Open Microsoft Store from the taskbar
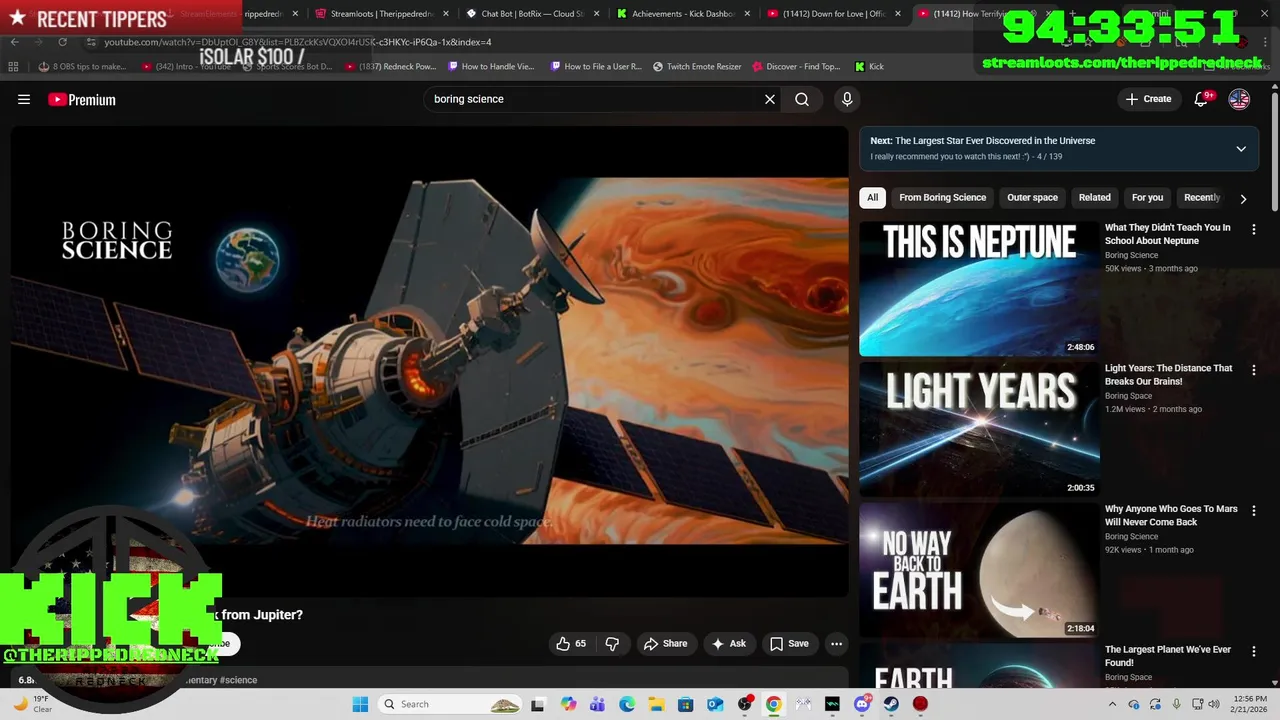This screenshot has width=1280, height=720. point(686,704)
